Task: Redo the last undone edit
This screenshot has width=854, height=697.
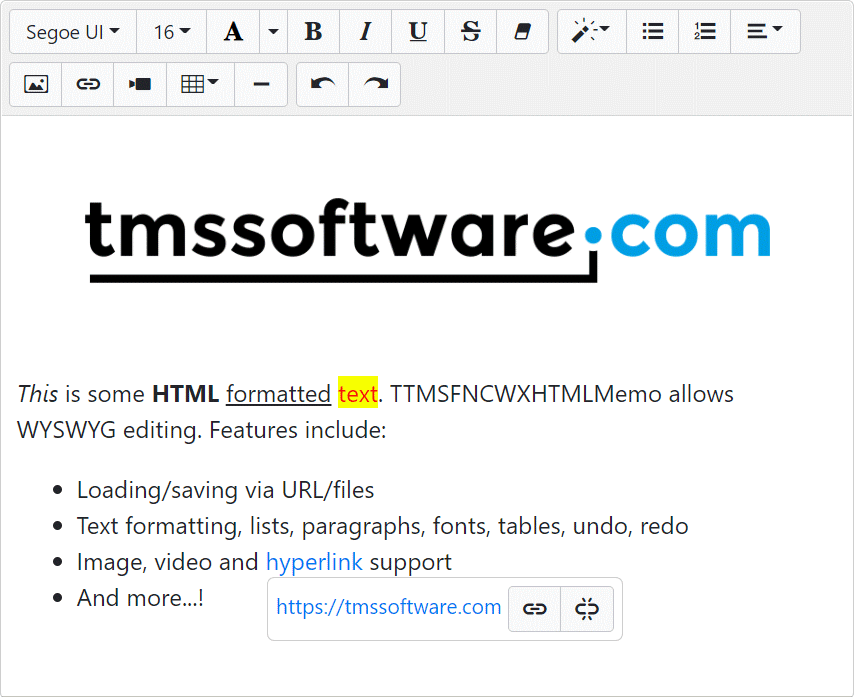Action: pos(375,84)
